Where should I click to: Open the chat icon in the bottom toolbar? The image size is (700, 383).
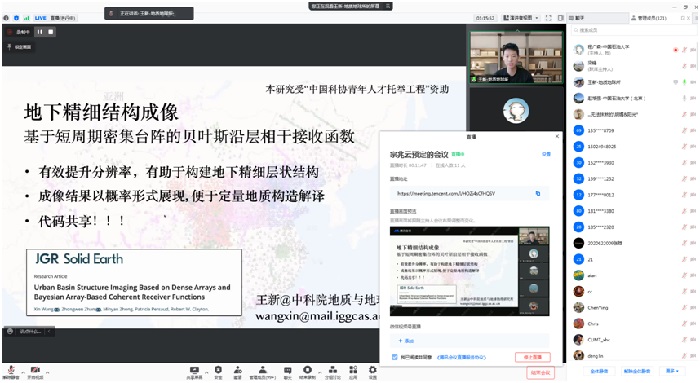click(288, 373)
